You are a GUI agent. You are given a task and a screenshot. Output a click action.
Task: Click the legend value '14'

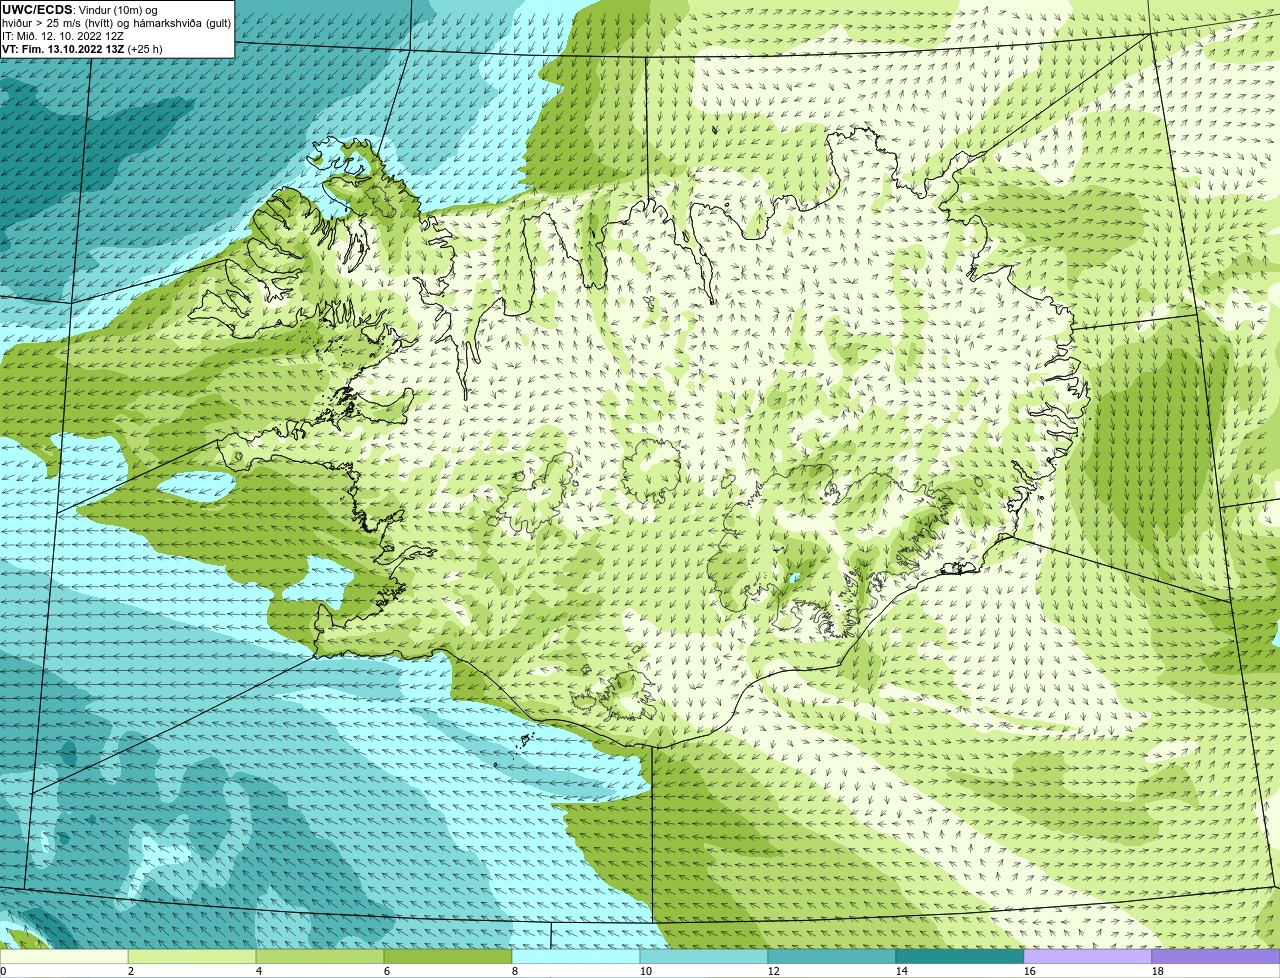click(x=902, y=971)
